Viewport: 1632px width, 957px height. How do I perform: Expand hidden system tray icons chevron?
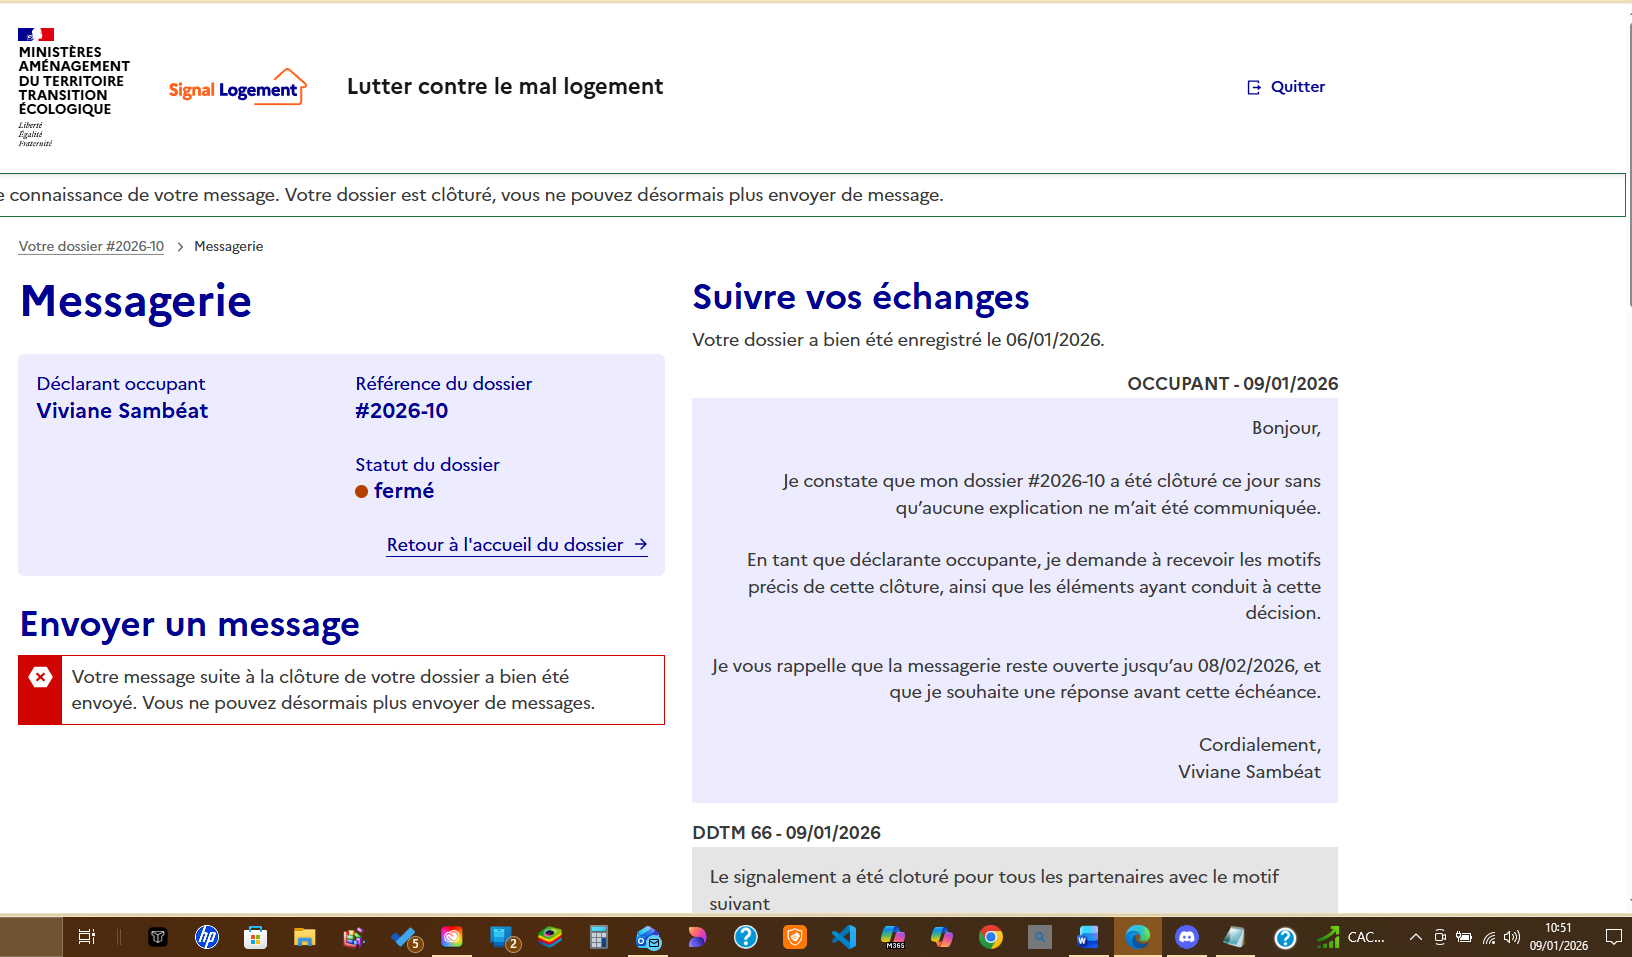point(1415,937)
